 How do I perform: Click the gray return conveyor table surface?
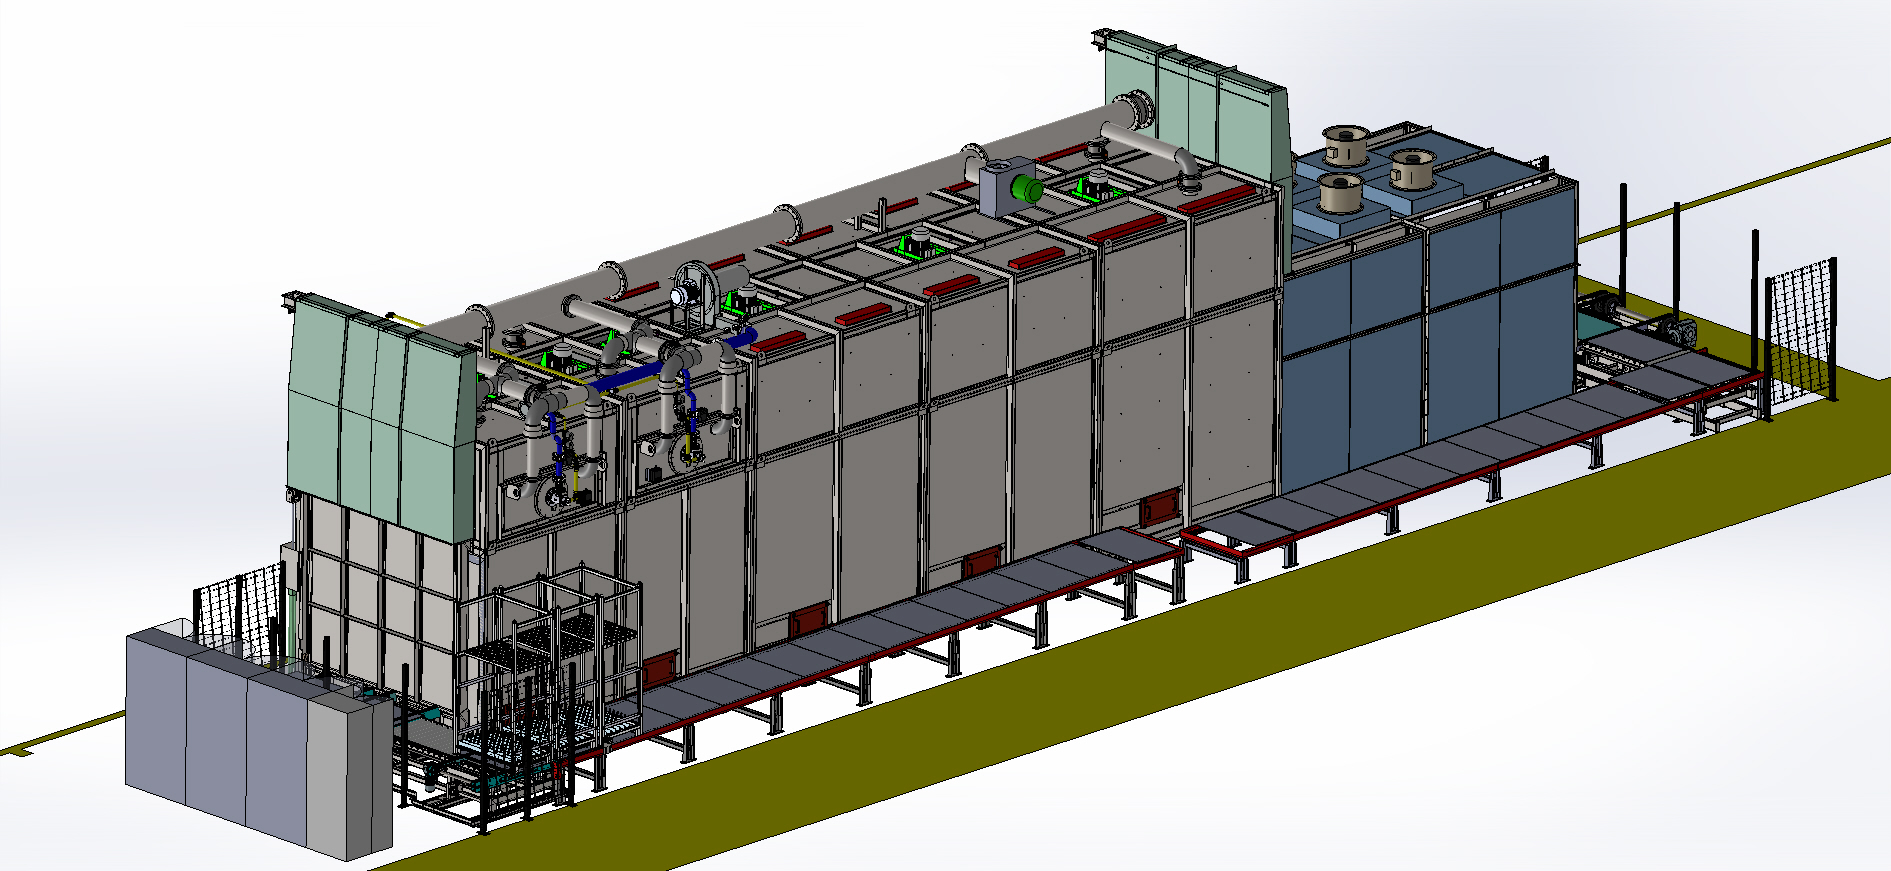1000,585
